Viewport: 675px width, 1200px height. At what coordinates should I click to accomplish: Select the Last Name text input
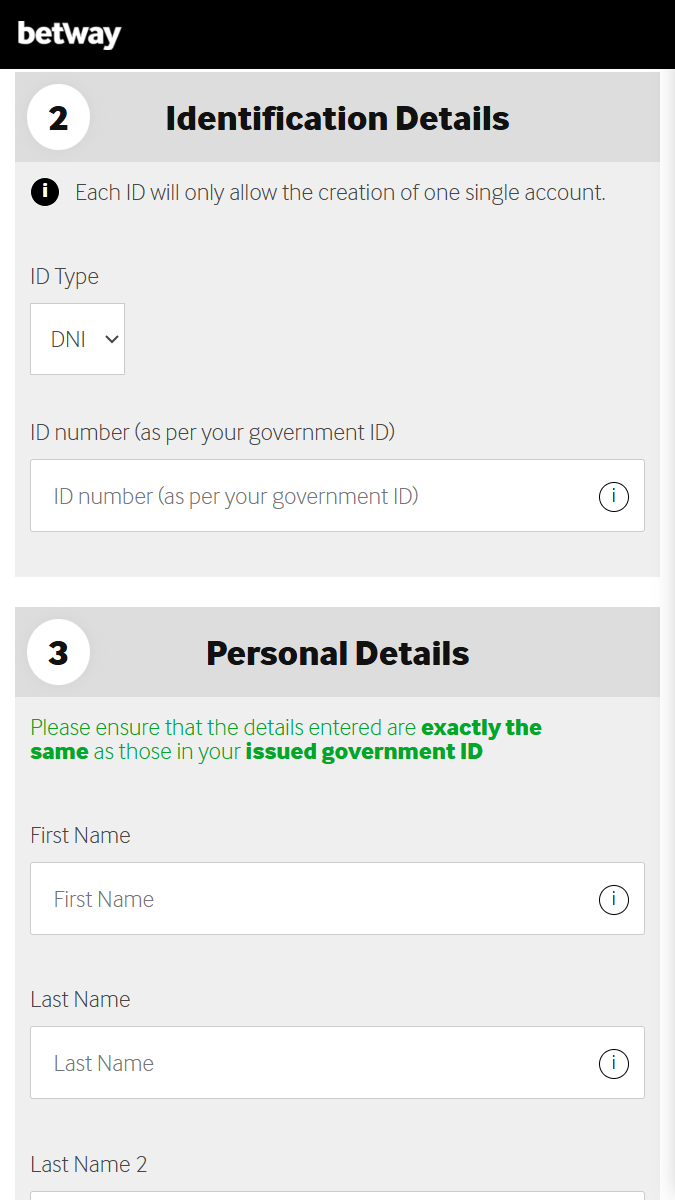(x=310, y=1063)
